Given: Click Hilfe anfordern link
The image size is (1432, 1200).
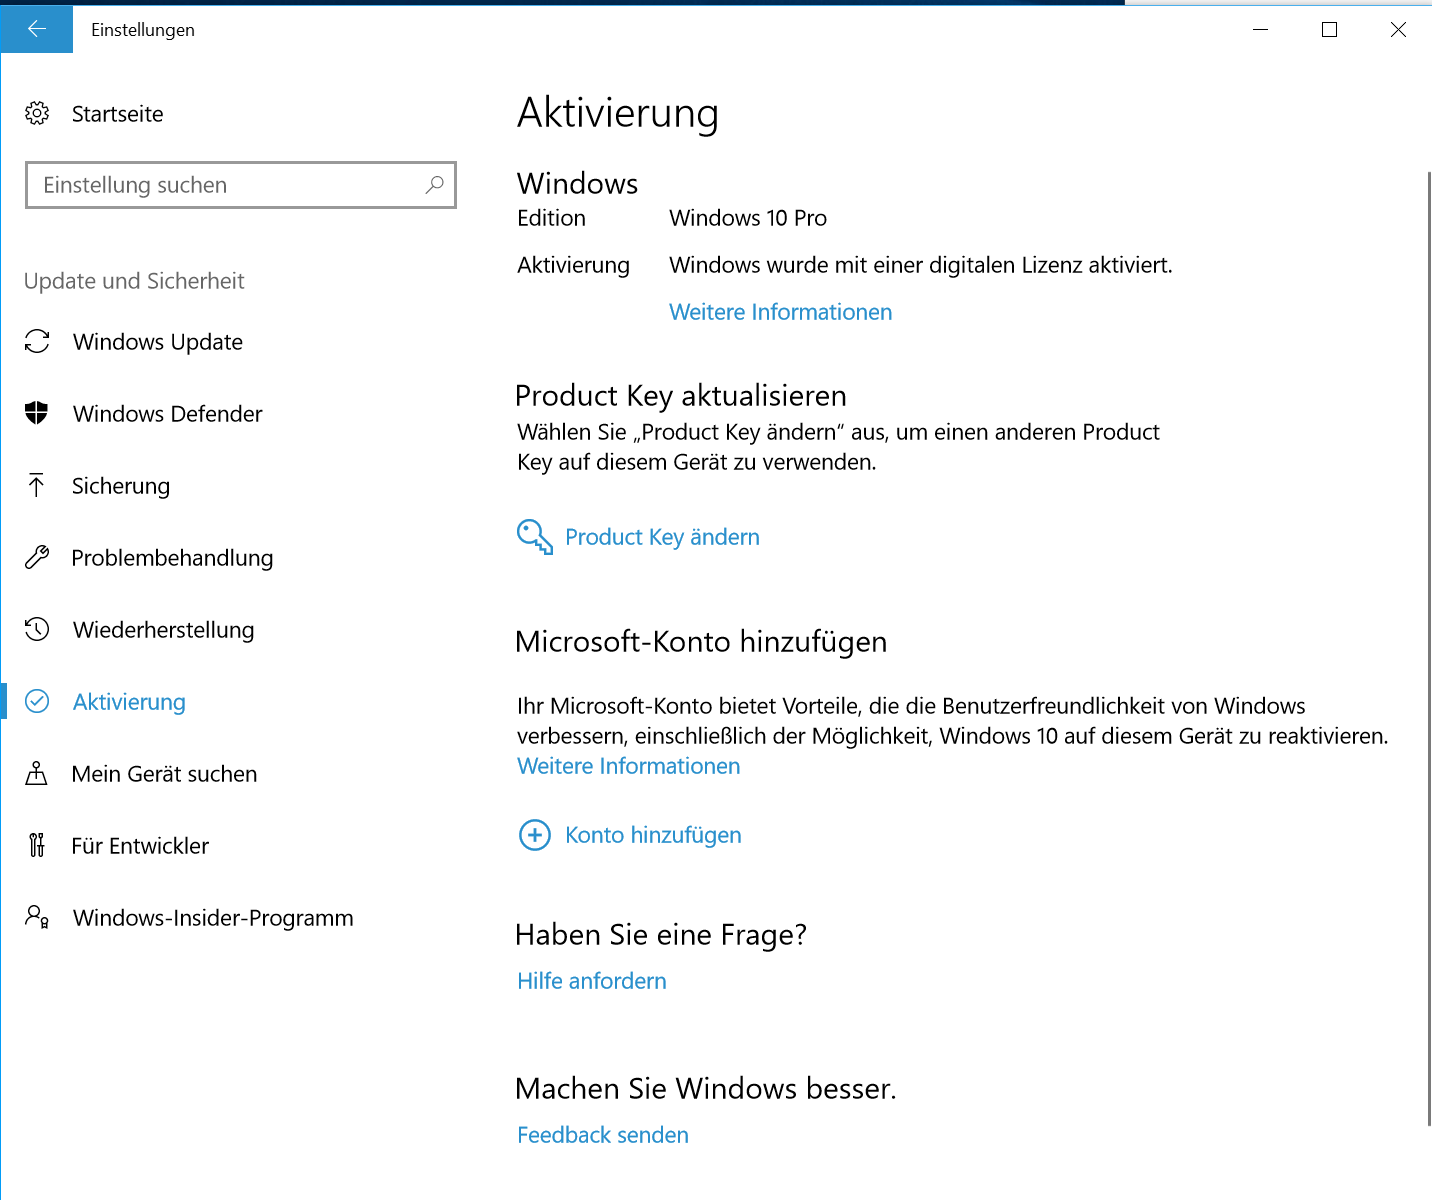Looking at the screenshot, I should tap(592, 981).
